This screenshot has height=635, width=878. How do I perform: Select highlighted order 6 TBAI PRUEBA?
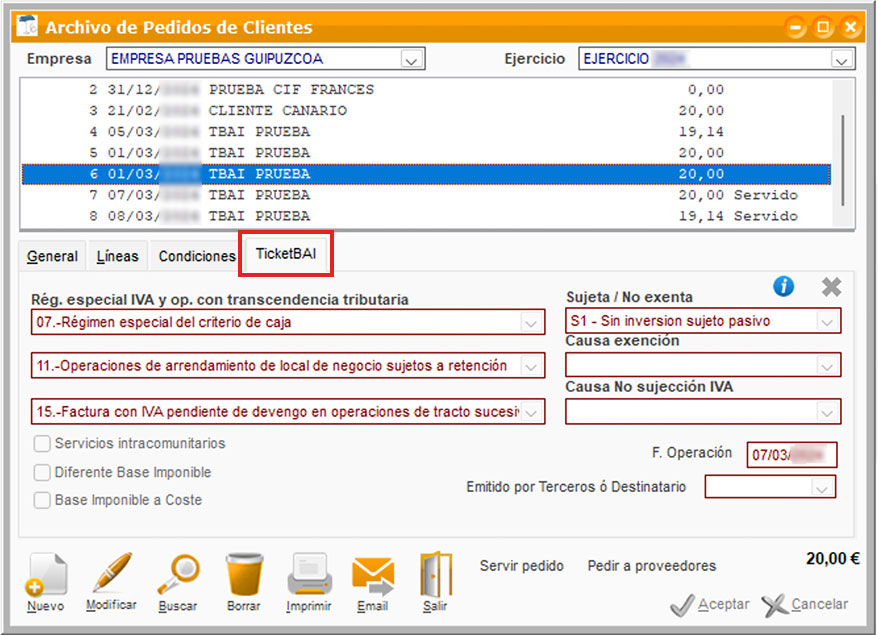click(426, 174)
